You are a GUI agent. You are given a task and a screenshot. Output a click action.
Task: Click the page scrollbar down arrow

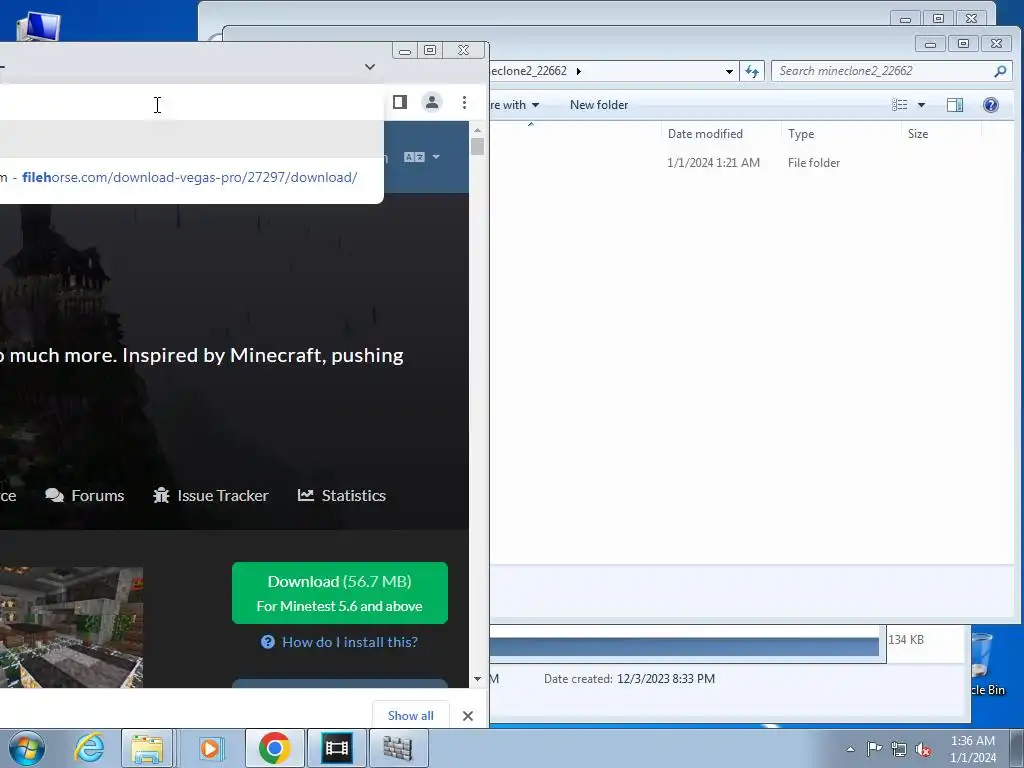click(x=477, y=679)
